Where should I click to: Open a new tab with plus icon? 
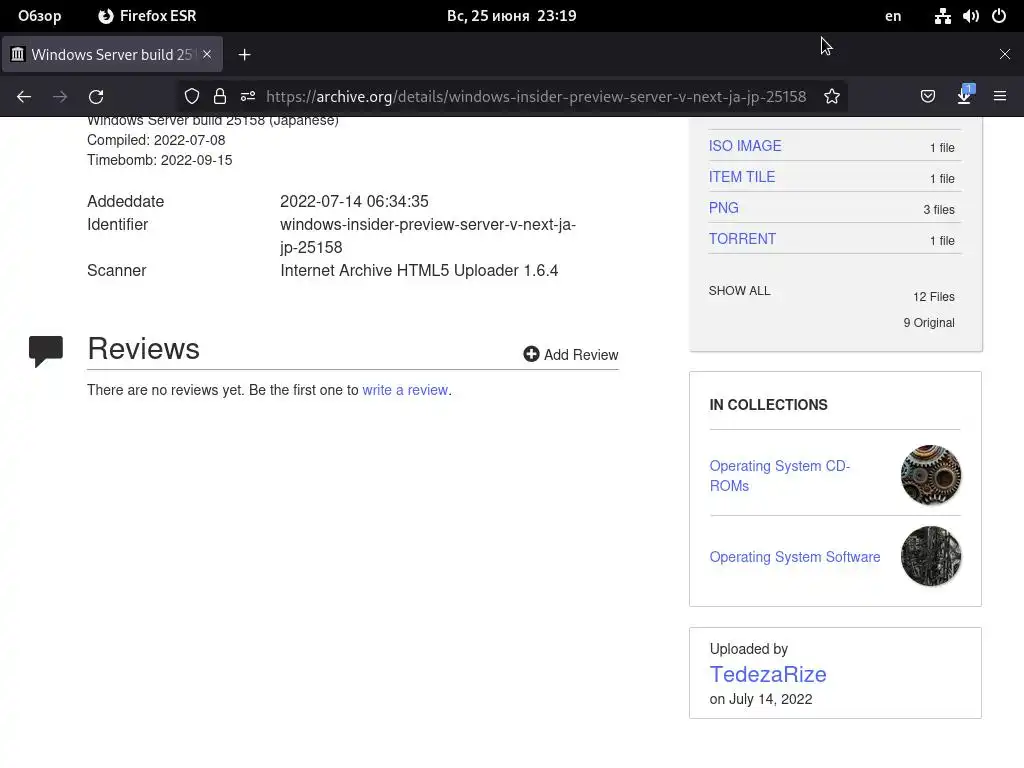tap(244, 55)
